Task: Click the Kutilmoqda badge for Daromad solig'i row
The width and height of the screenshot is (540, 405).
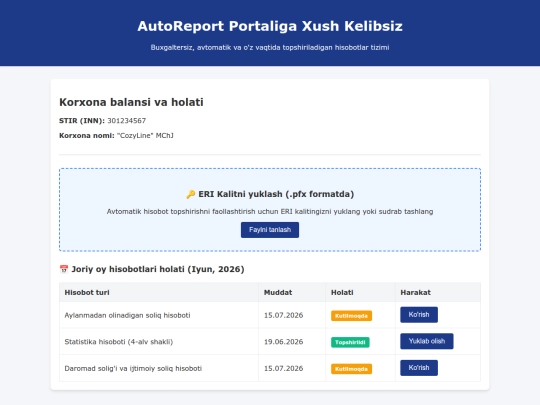Action: click(351, 369)
